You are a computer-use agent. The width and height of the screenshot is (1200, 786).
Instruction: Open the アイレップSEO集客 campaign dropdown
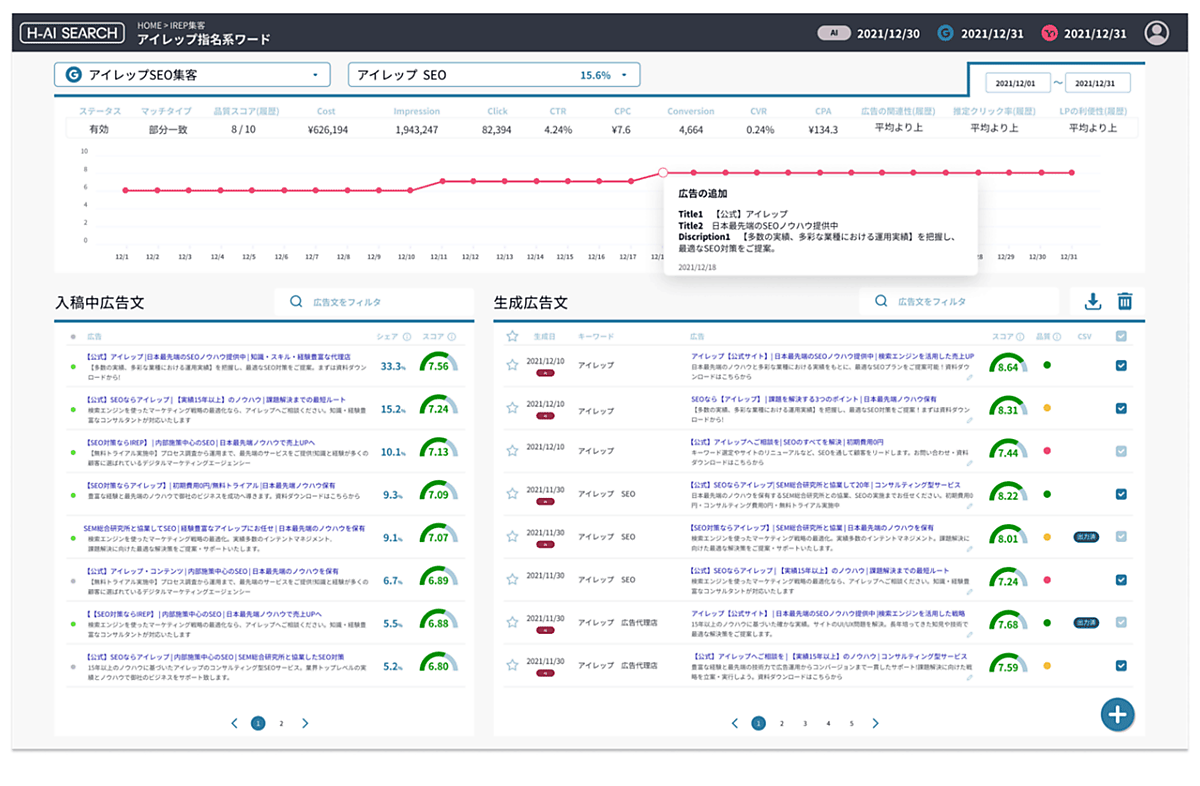192,75
